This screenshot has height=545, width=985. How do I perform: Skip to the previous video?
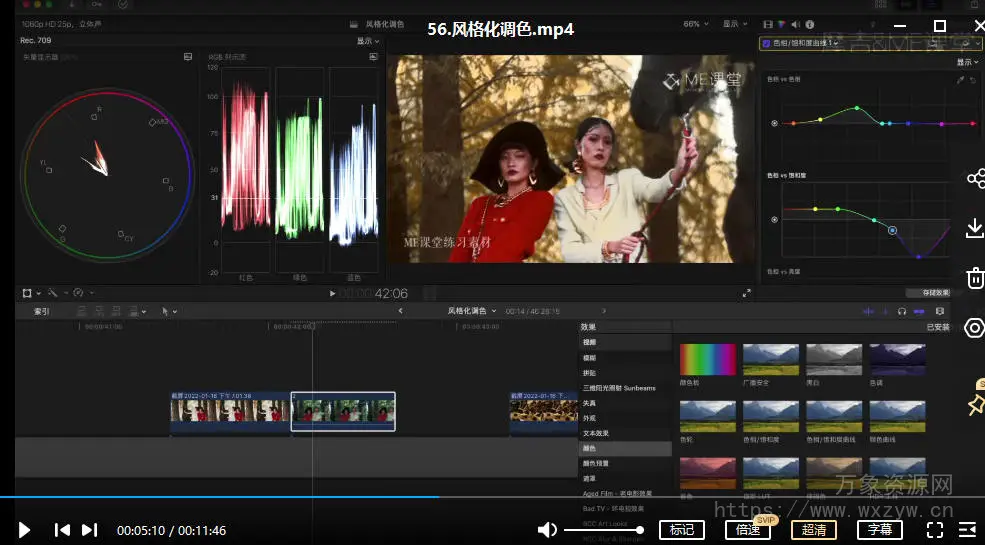pos(62,530)
